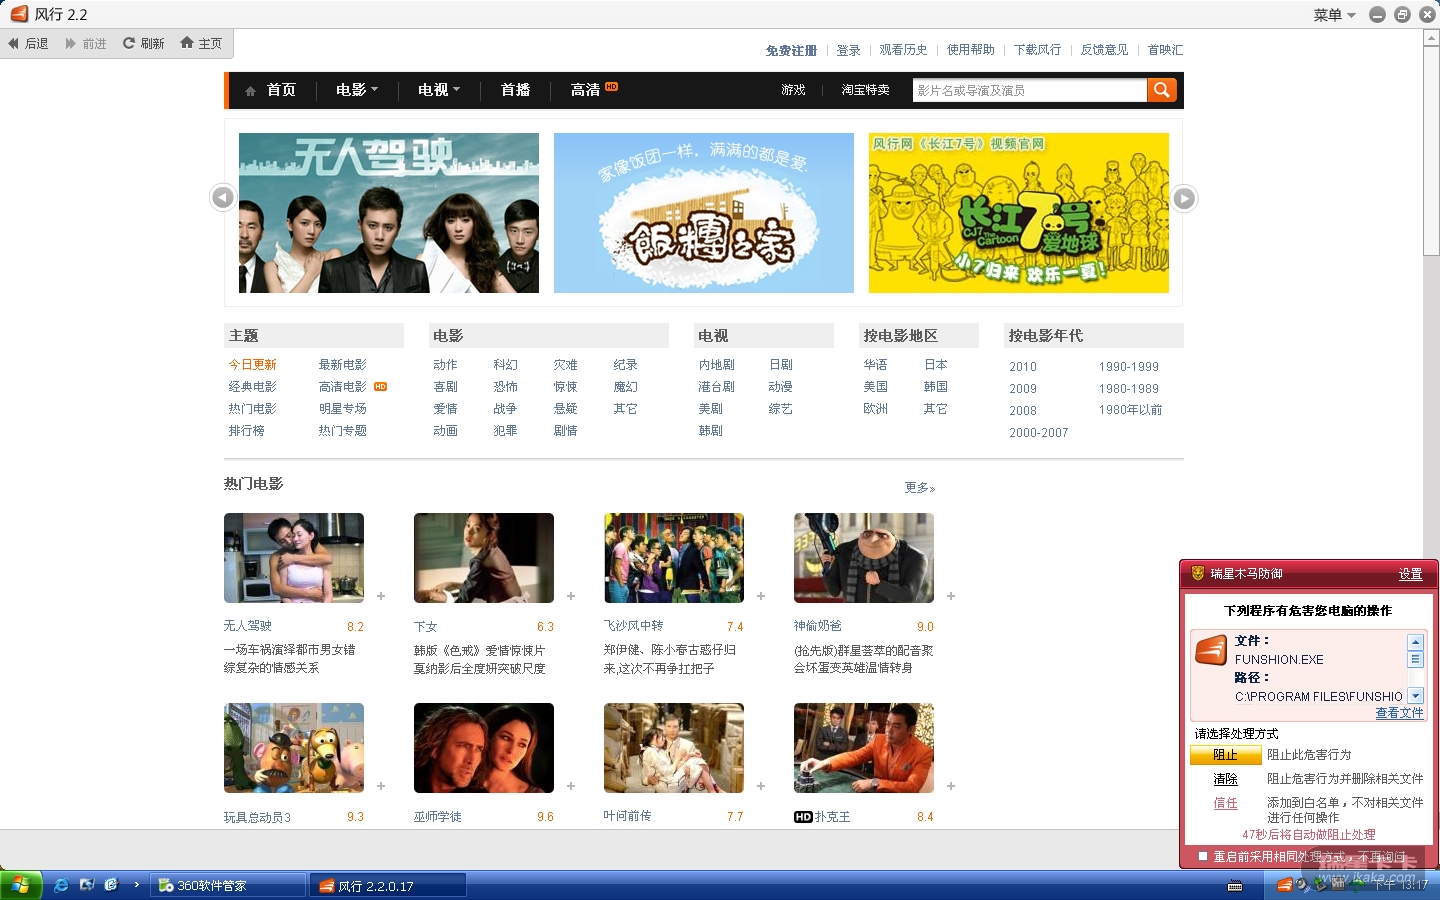Open 设置 in the Rising alert header

1410,574
